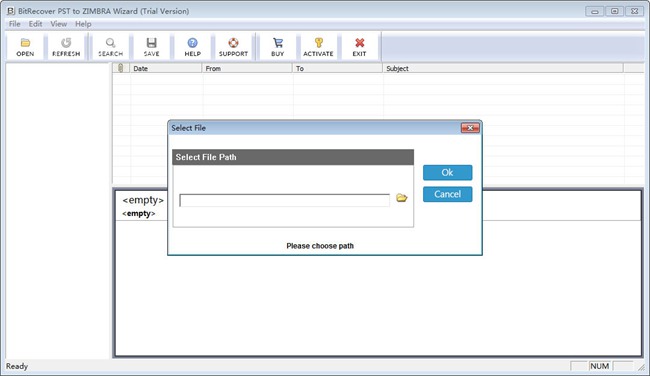650x376 pixels.
Task: Click the BitRecover app icon in the title bar
Action: click(10, 11)
